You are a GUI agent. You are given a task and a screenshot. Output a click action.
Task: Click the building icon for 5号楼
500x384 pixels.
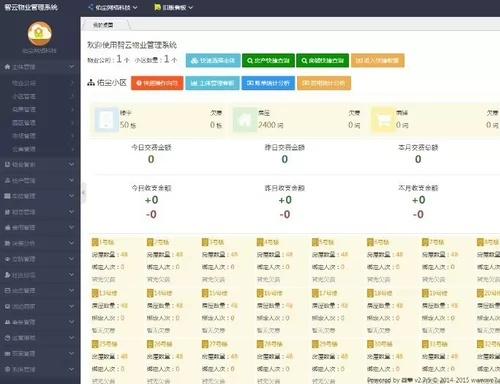315,242
